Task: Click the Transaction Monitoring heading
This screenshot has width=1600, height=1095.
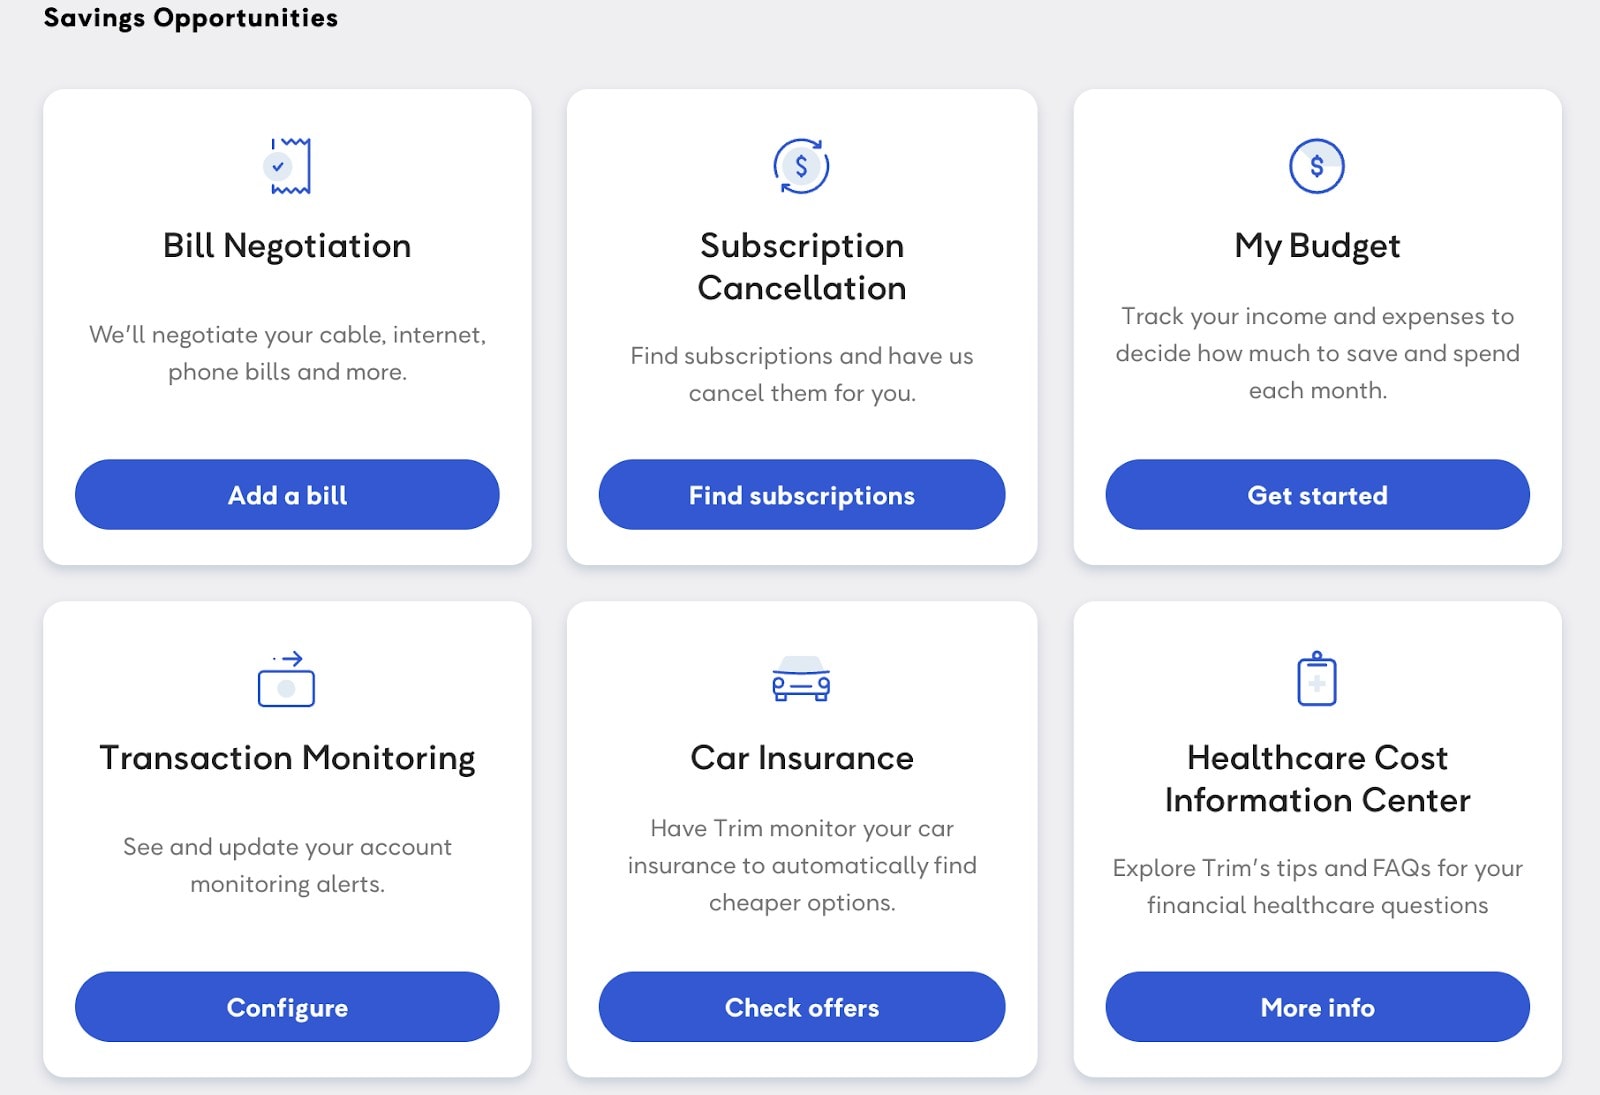Action: (287, 759)
